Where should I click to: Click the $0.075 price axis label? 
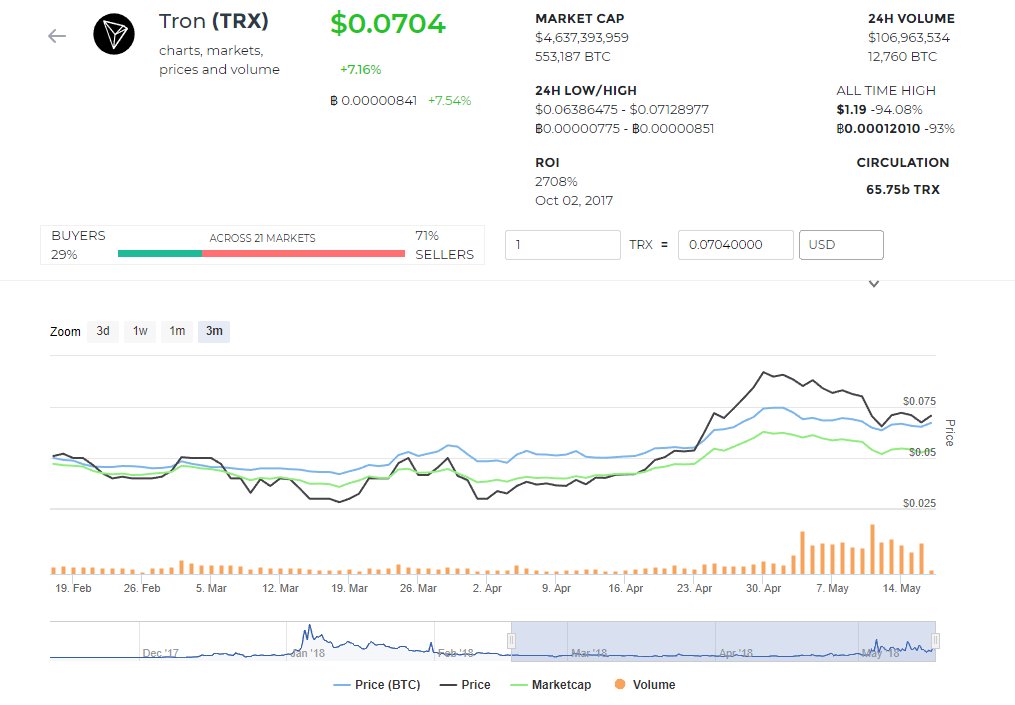[919, 401]
